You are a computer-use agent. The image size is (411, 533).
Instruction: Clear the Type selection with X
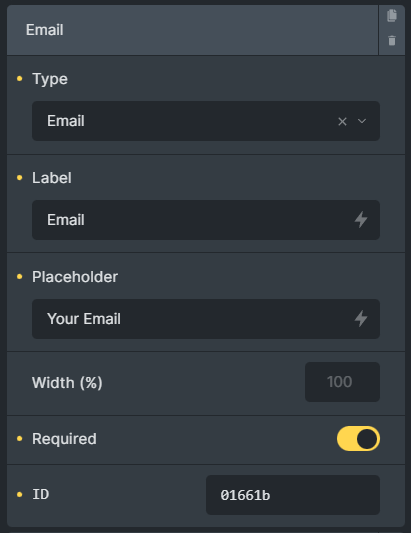342,121
